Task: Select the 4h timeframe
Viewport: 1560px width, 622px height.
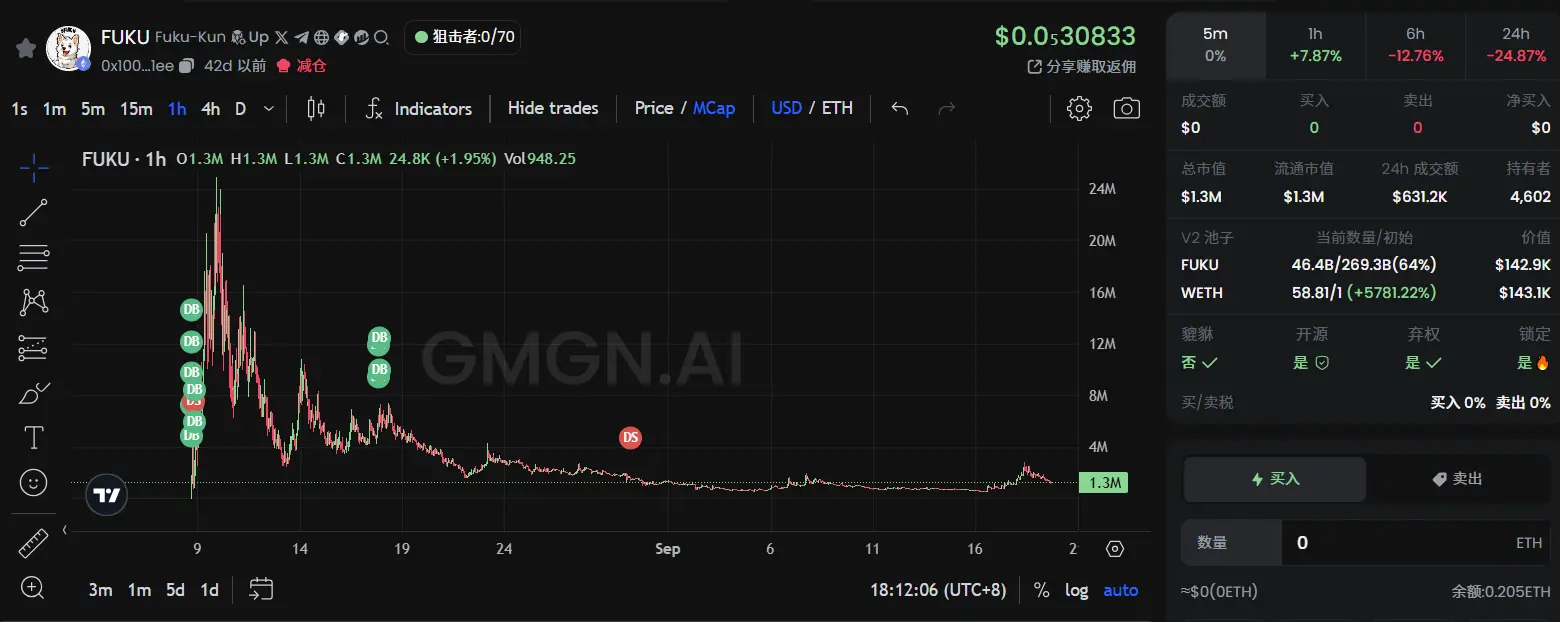Action: pos(210,109)
